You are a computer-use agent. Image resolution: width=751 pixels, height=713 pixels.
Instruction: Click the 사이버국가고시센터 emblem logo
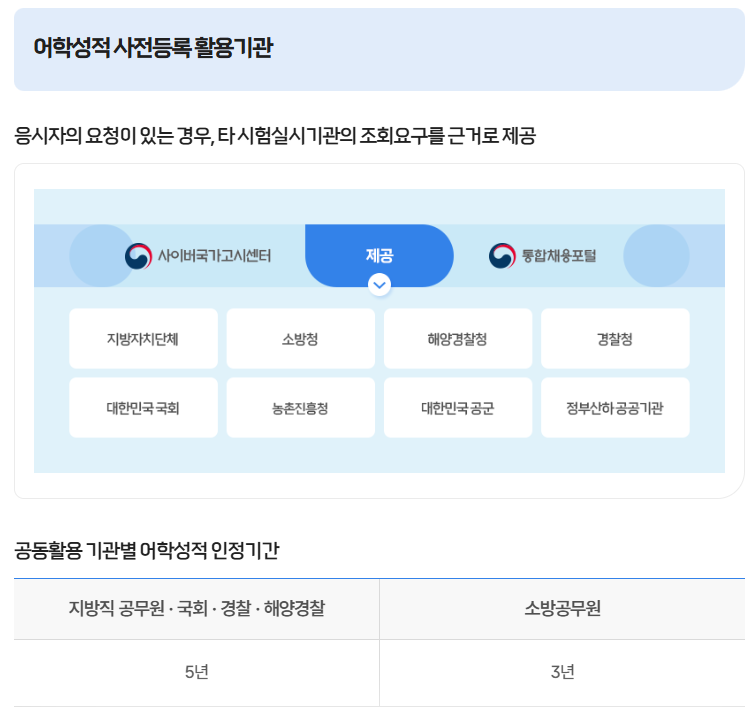pyautogui.click(x=138, y=256)
